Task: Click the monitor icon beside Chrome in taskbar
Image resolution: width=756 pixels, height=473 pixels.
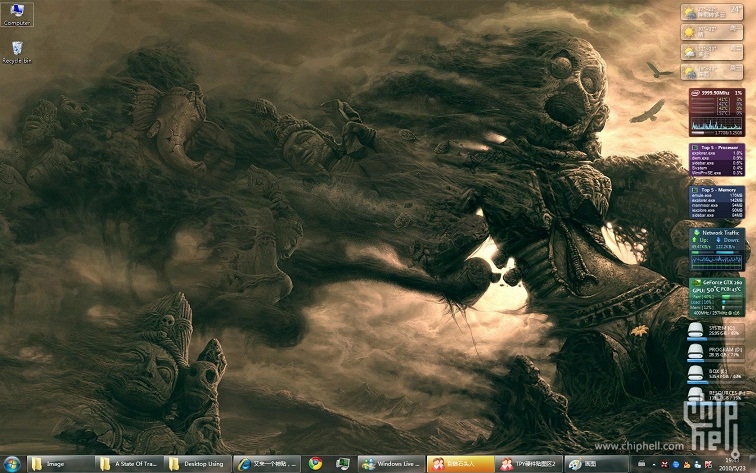Action: pos(343,464)
